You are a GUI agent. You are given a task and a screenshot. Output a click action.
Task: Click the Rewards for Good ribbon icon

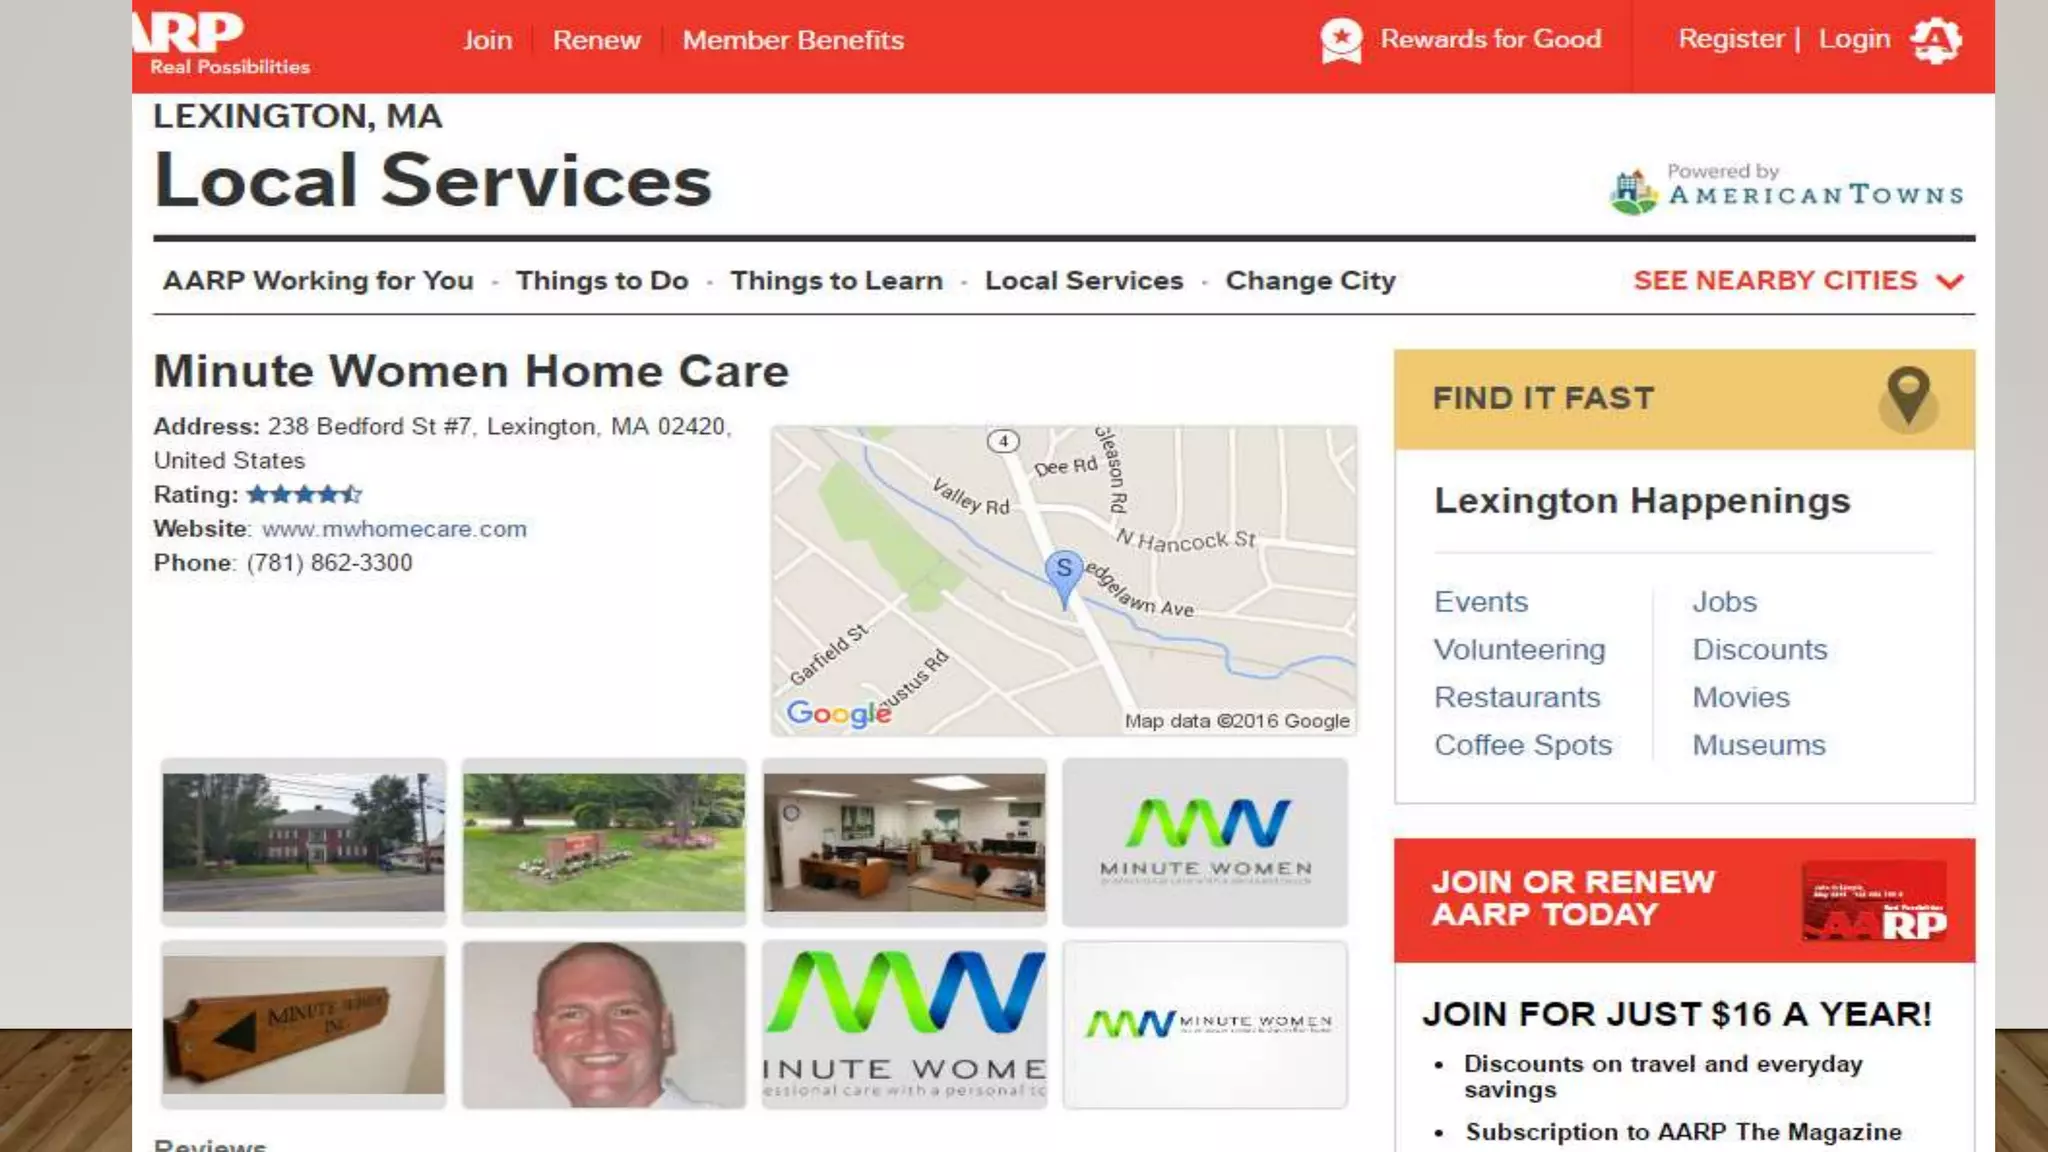click(1341, 40)
